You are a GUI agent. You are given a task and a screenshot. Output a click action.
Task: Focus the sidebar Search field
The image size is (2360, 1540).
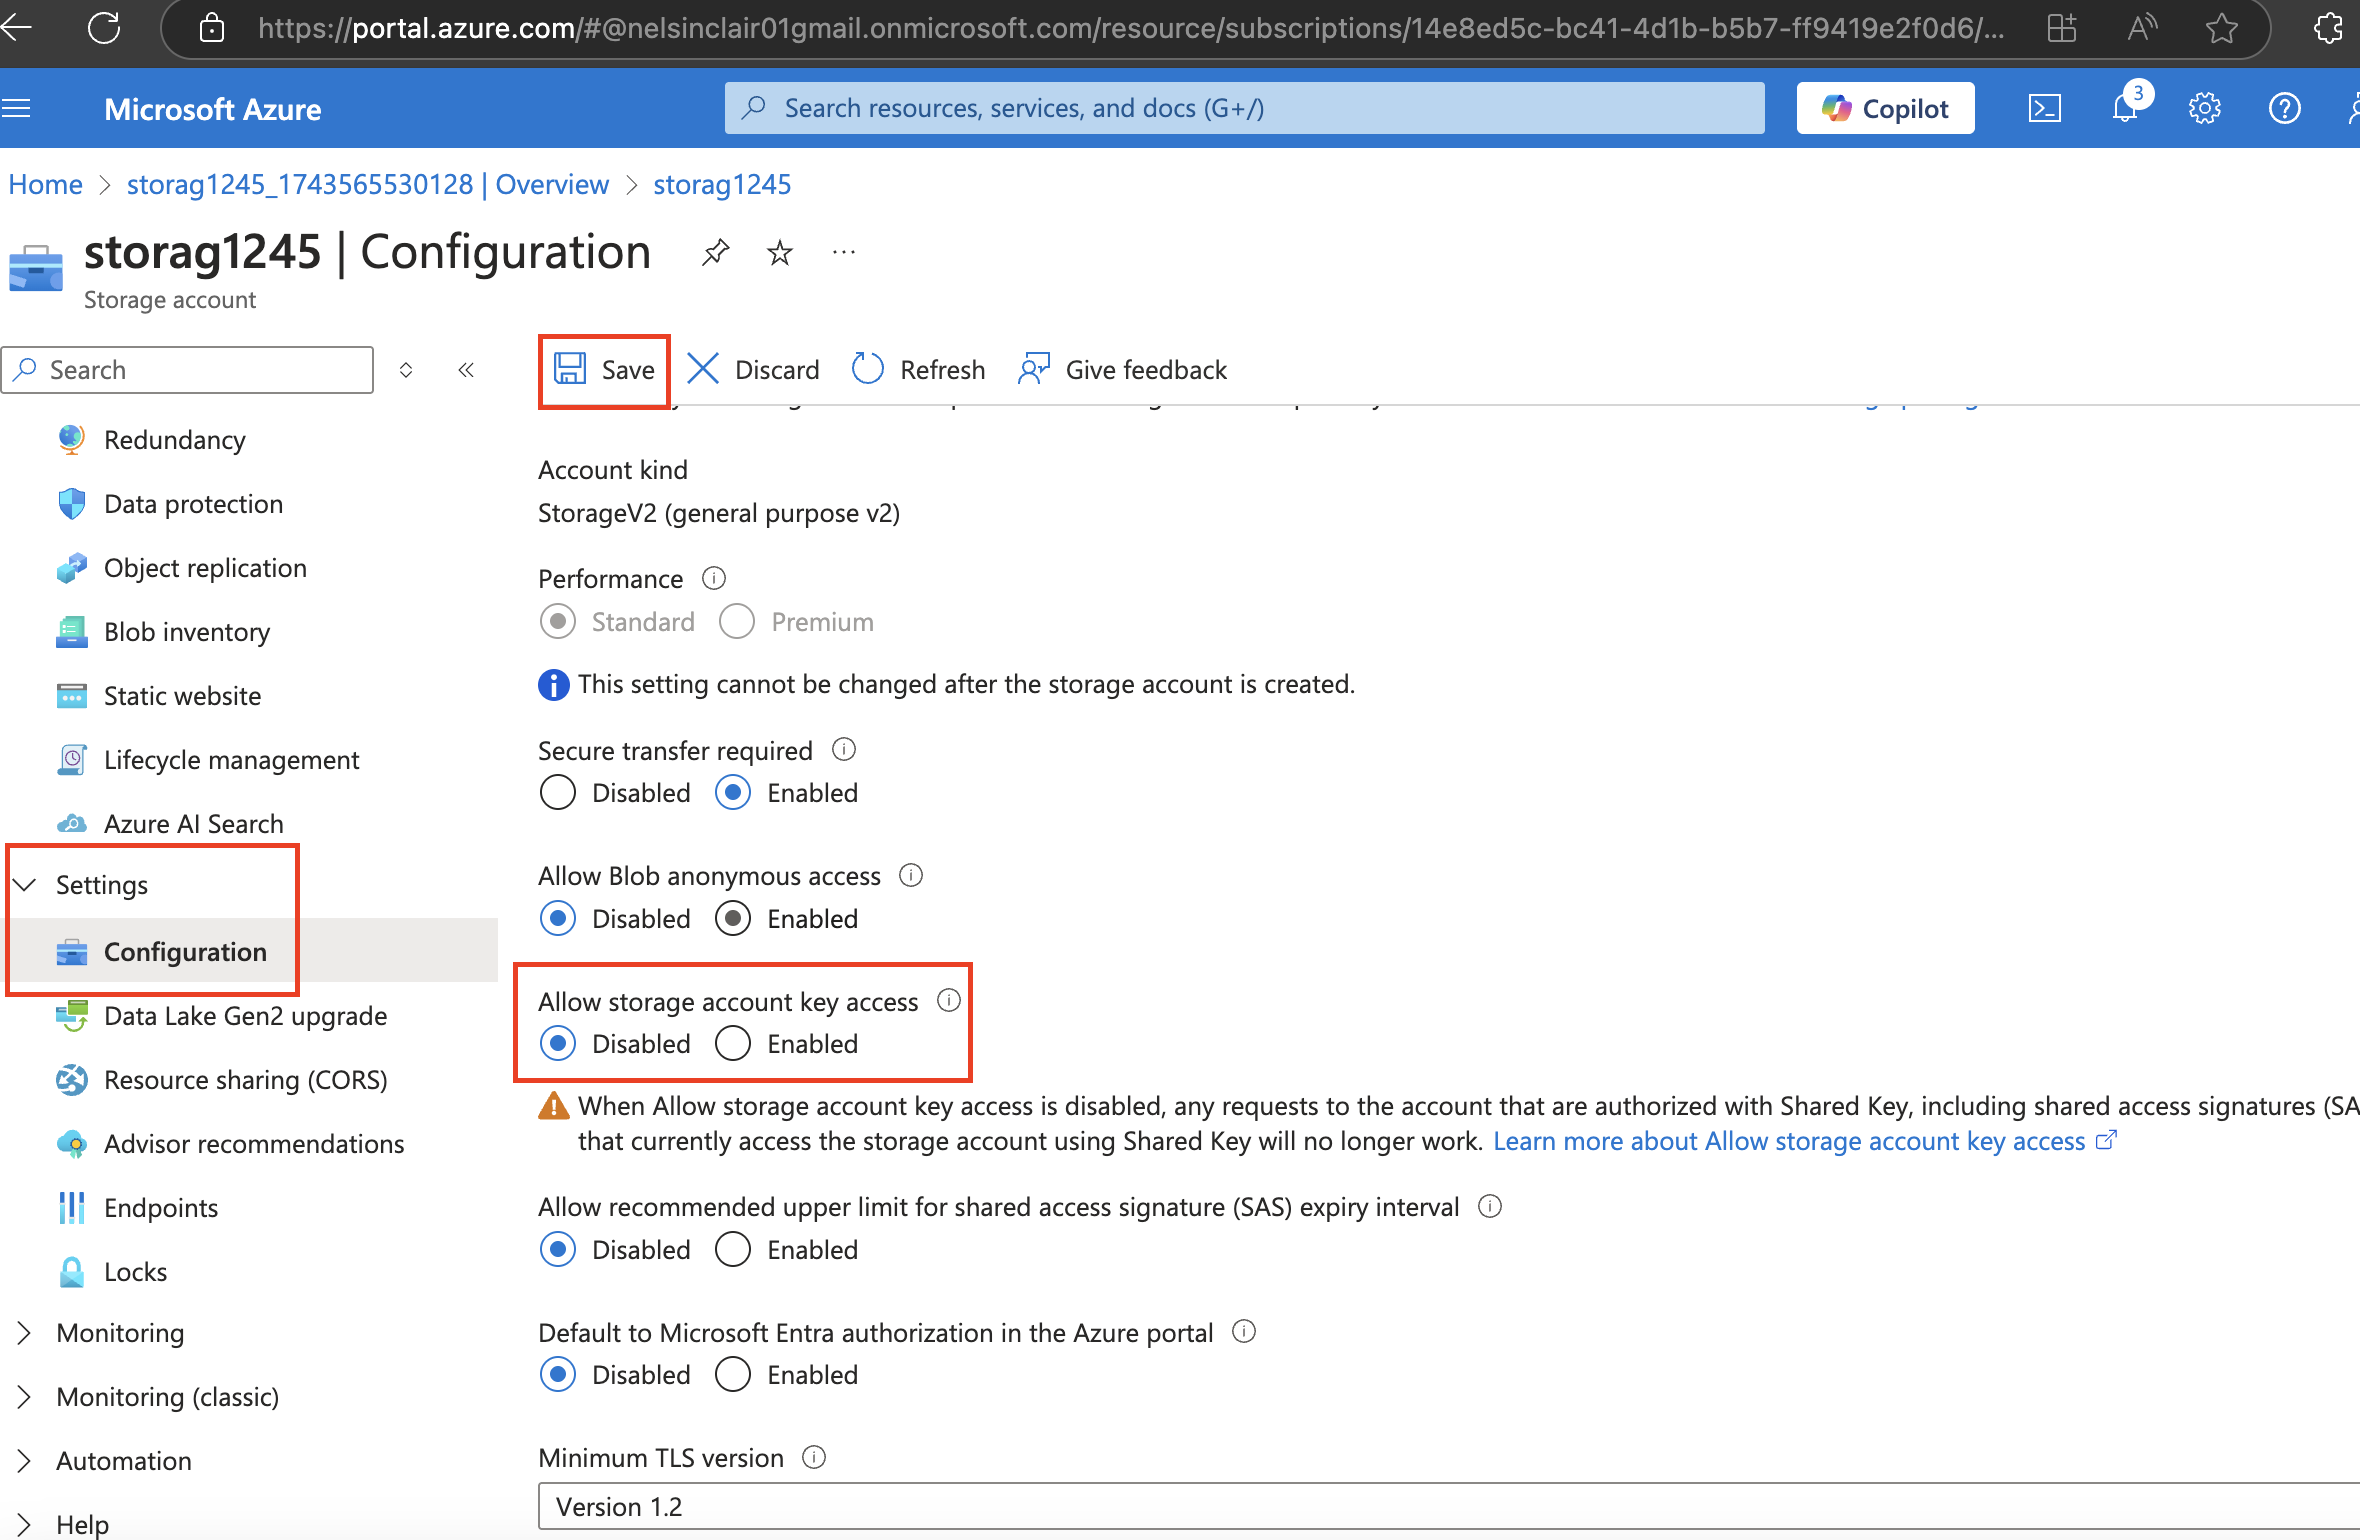click(188, 370)
